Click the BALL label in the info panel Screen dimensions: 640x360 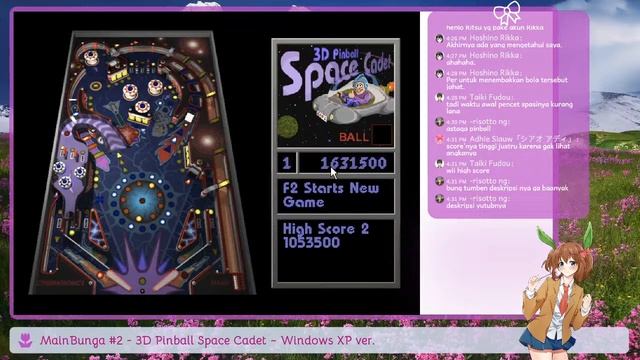pyautogui.click(x=354, y=137)
